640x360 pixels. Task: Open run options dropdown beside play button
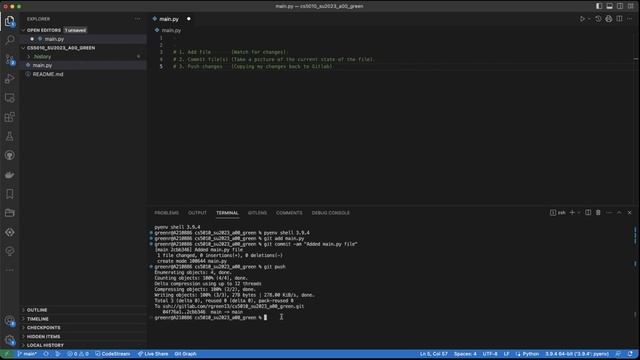(x=589, y=19)
